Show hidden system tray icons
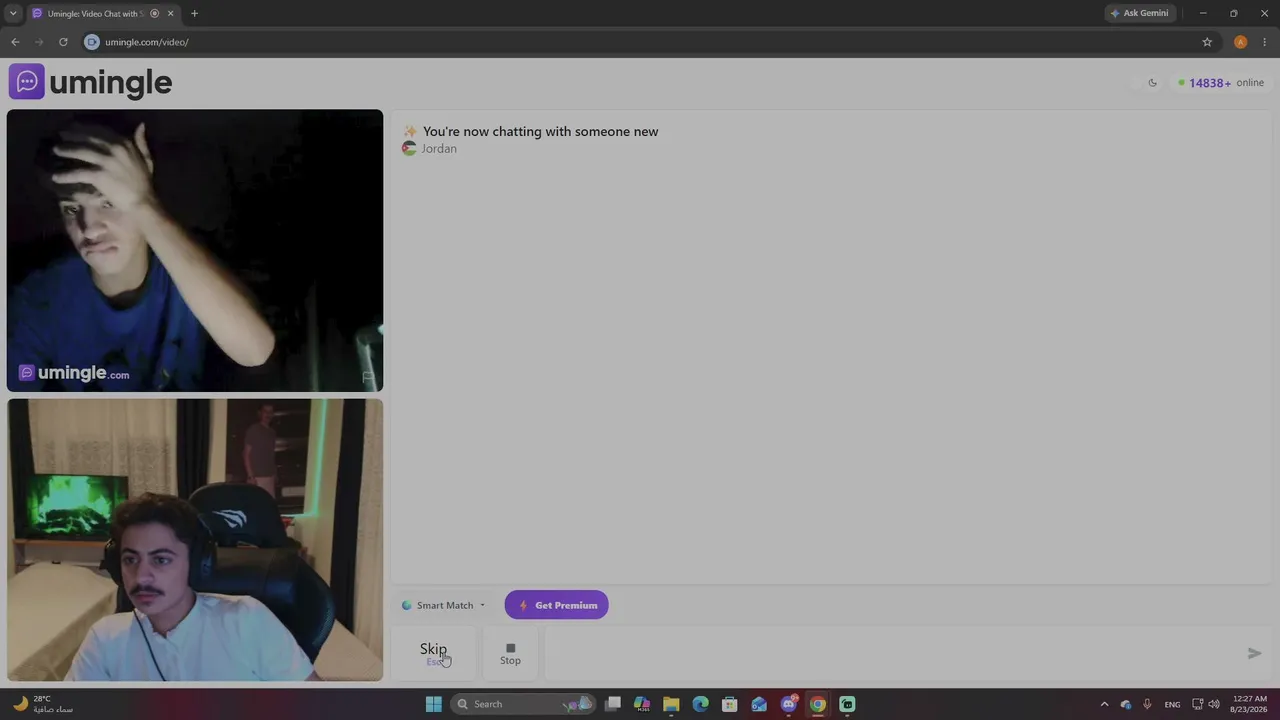1280x720 pixels. click(1104, 704)
